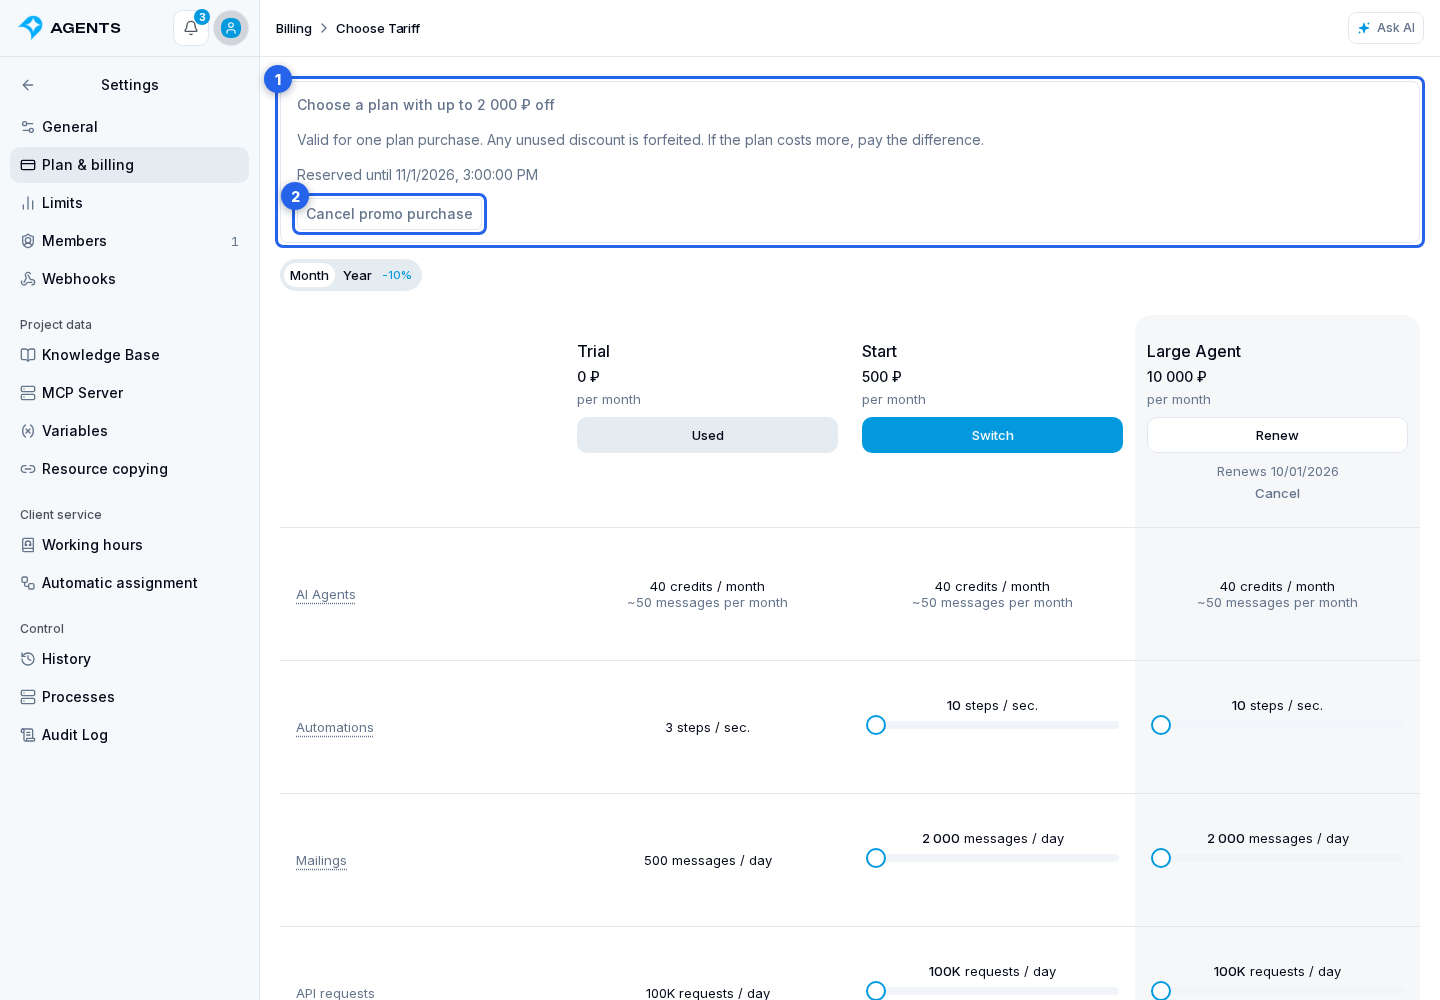Click the Variables icon
This screenshot has height=1000, width=1440.
coord(28,431)
